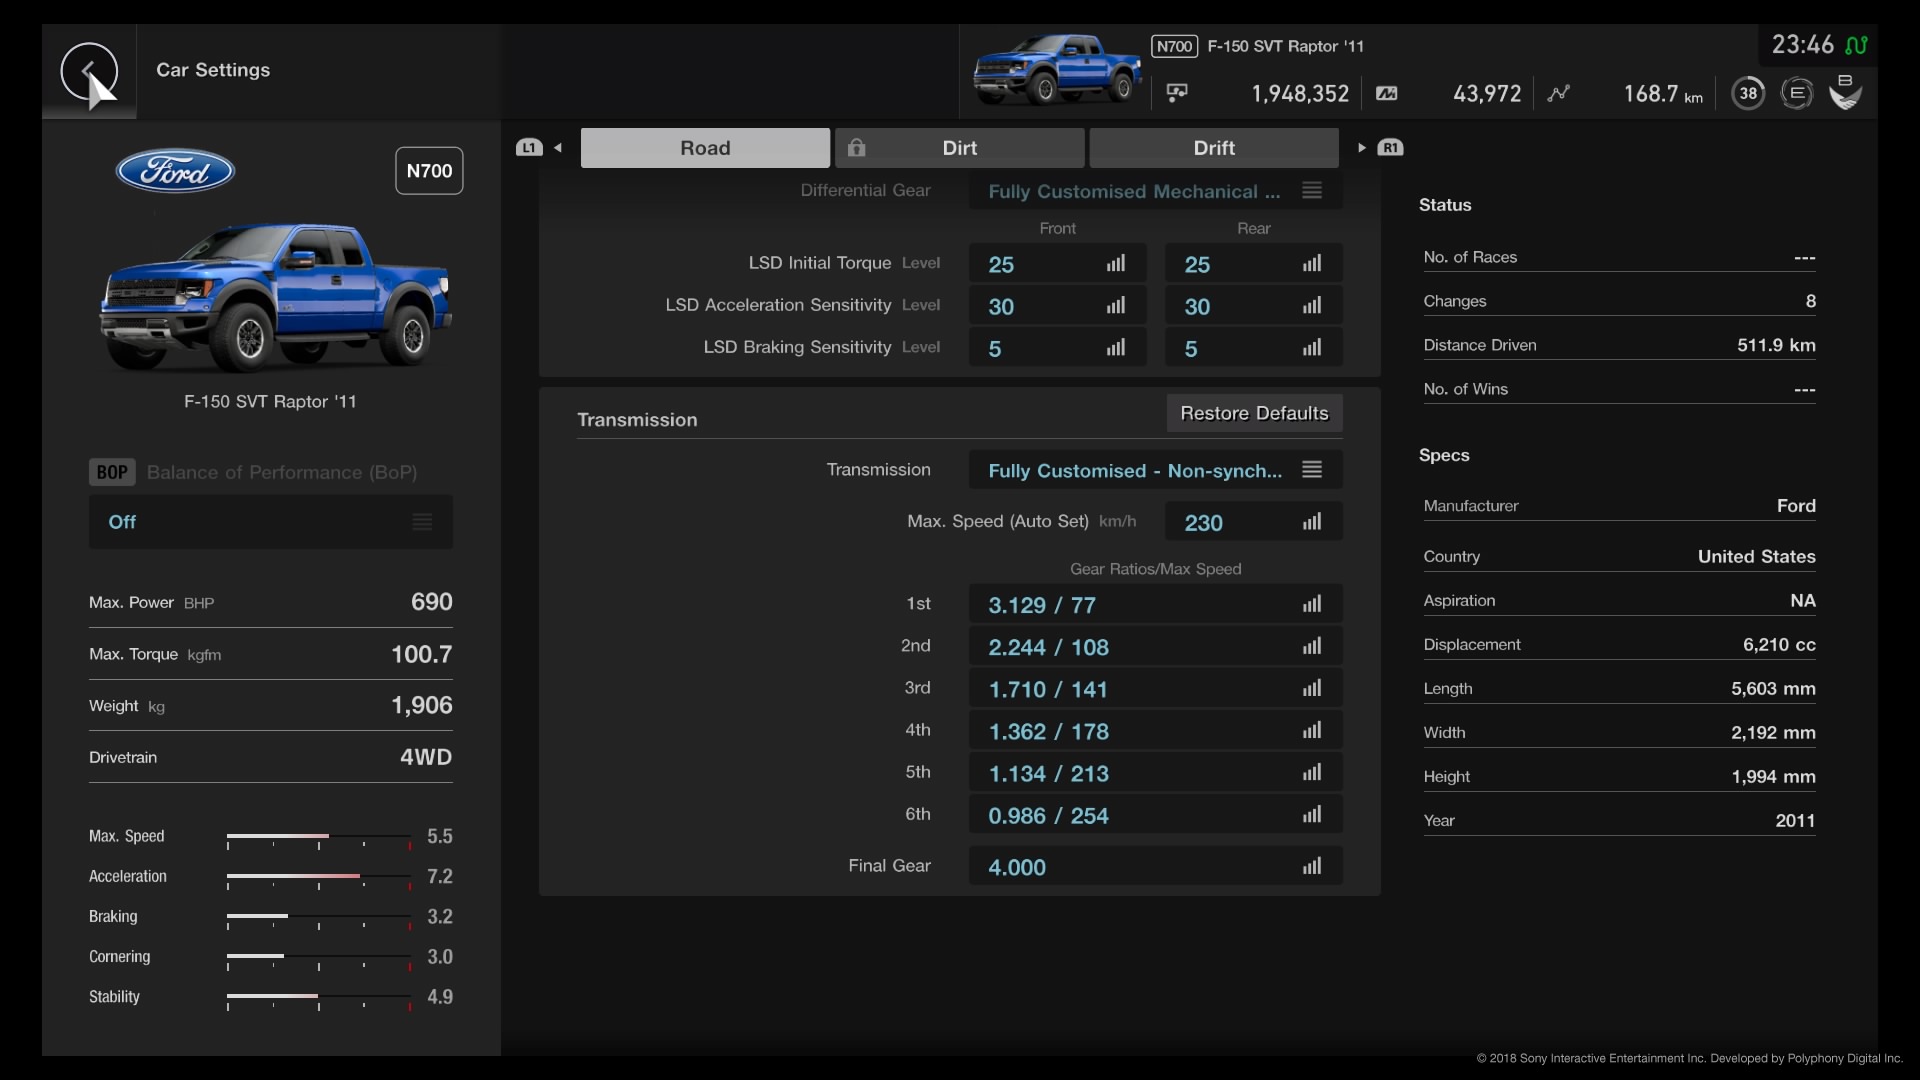This screenshot has width=1920, height=1080.
Task: Open the mileage points icon
Action: tap(1386, 93)
